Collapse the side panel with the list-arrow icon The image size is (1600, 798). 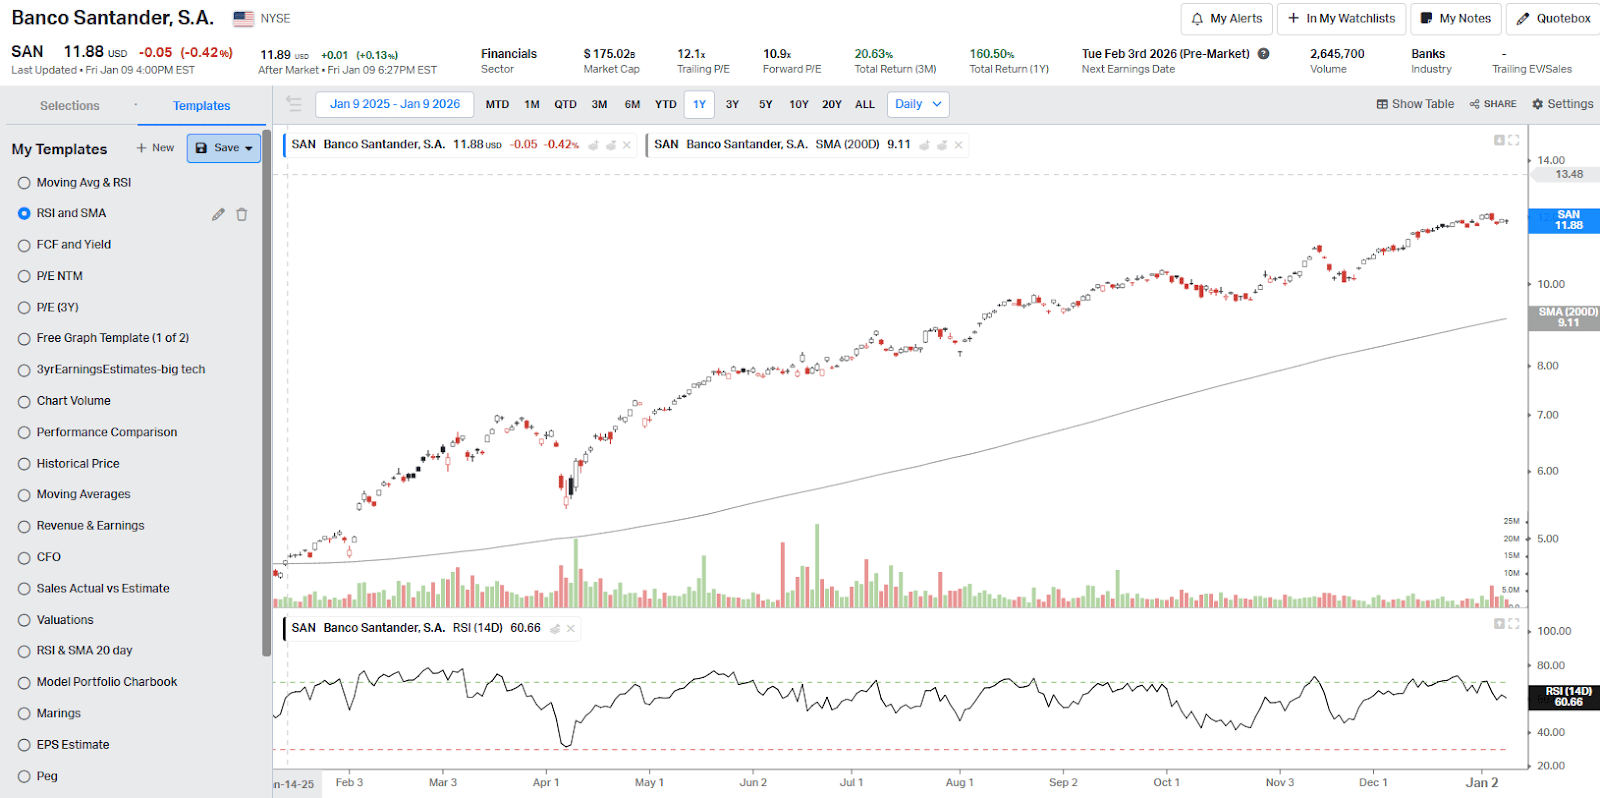point(293,103)
